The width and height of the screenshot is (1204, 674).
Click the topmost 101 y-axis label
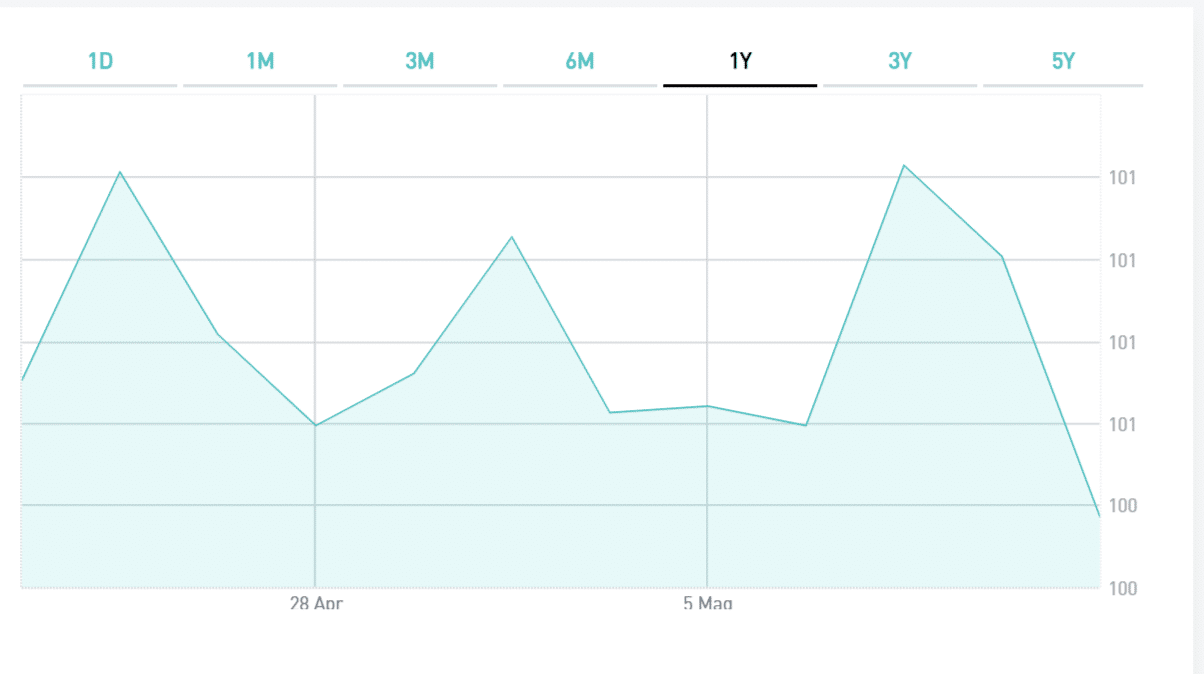1122,179
